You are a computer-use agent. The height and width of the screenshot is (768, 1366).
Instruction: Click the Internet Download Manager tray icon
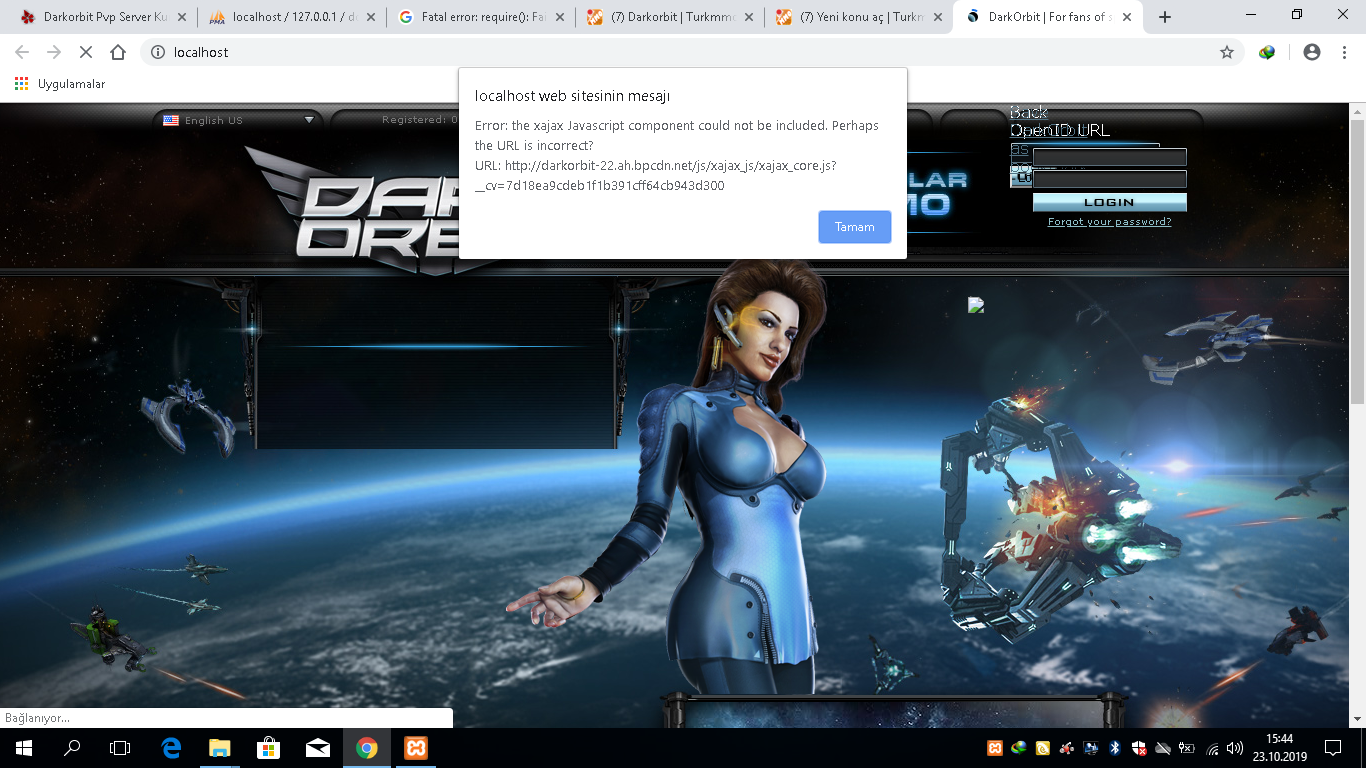[x=1019, y=748]
